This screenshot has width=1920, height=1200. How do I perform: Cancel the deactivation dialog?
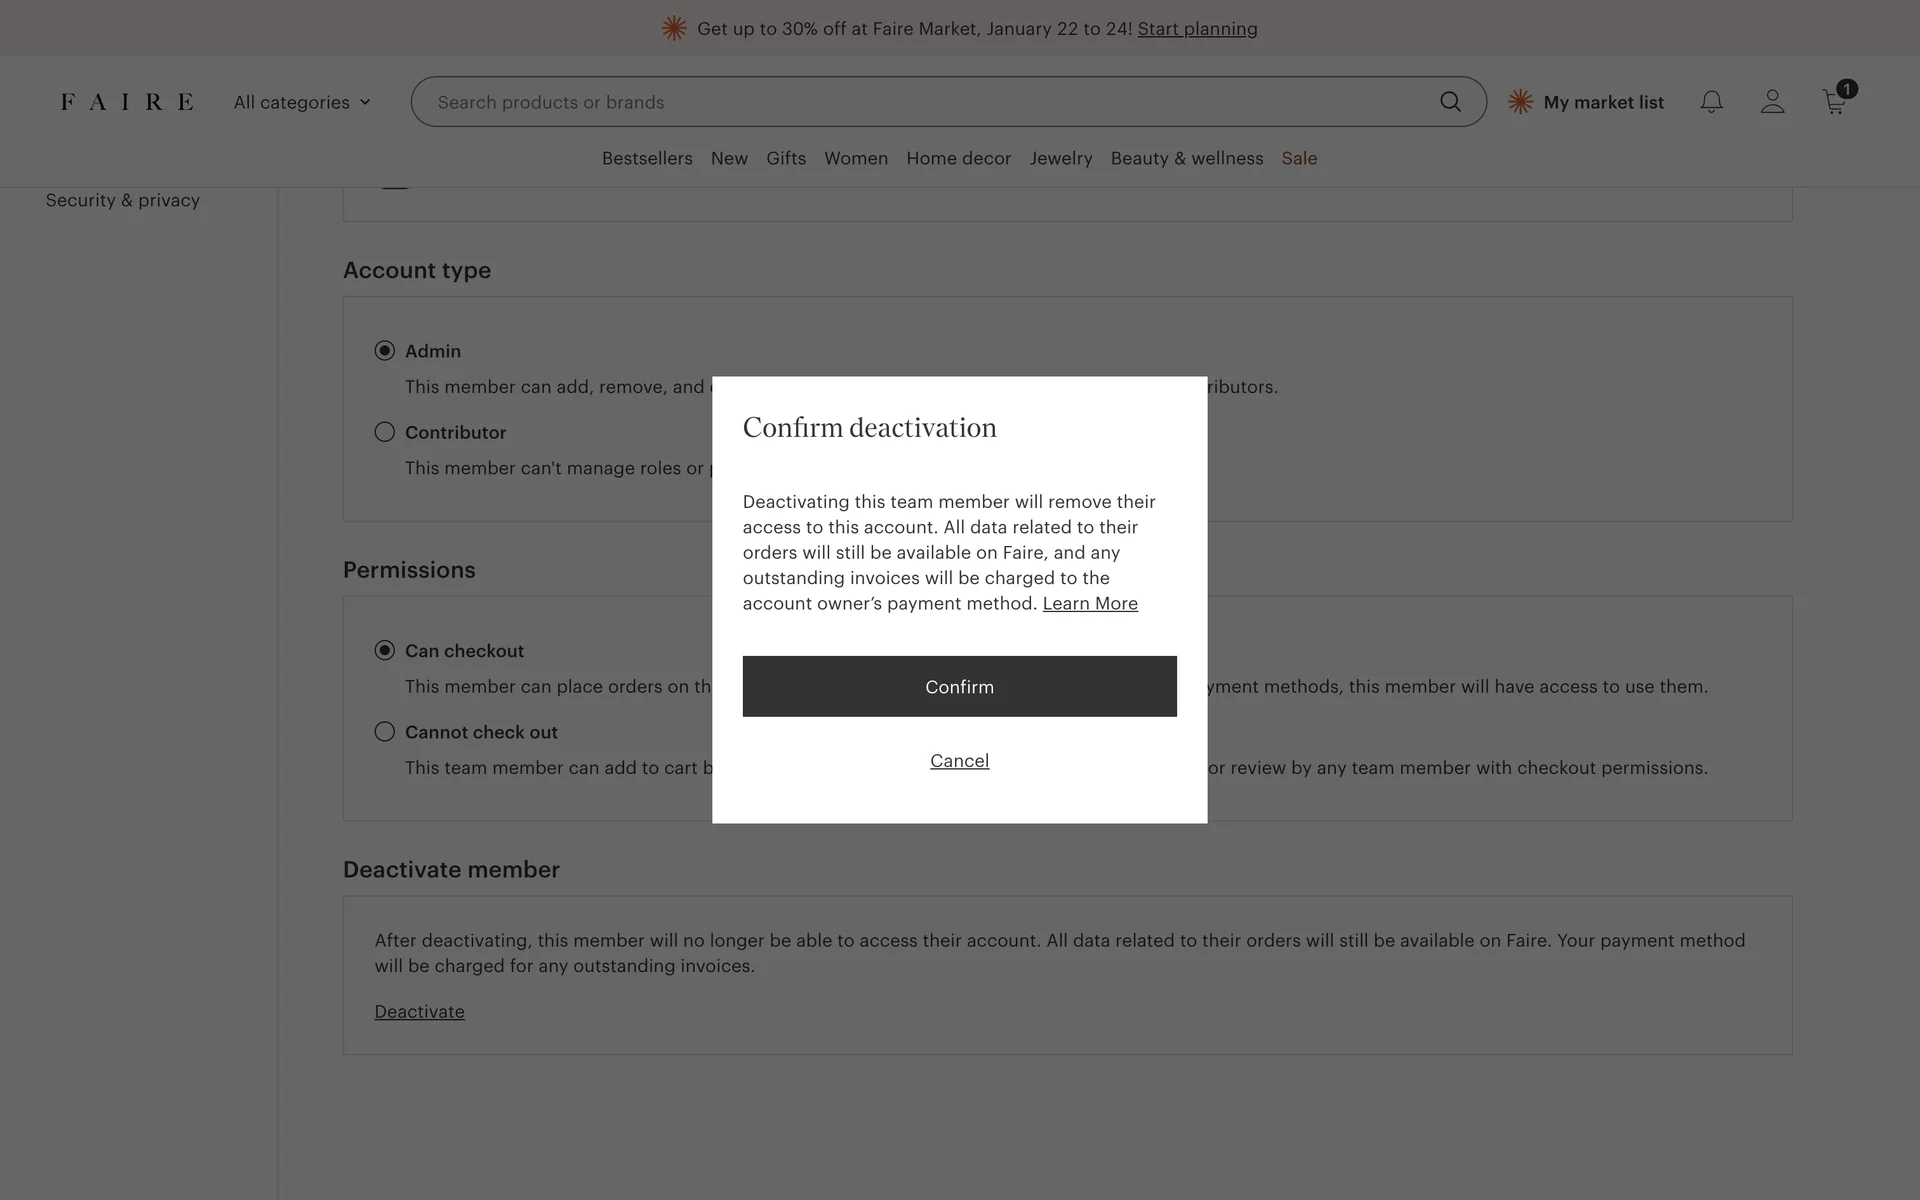959,761
